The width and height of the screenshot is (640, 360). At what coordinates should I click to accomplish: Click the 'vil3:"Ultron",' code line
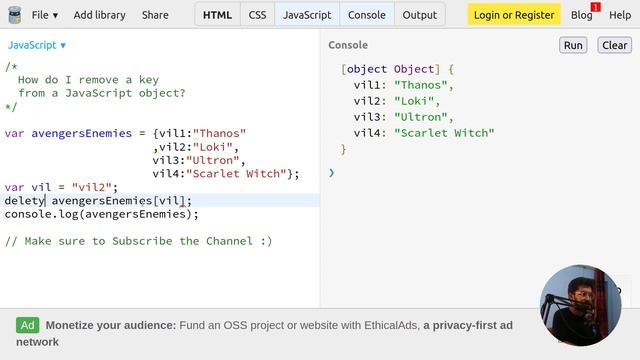199,160
